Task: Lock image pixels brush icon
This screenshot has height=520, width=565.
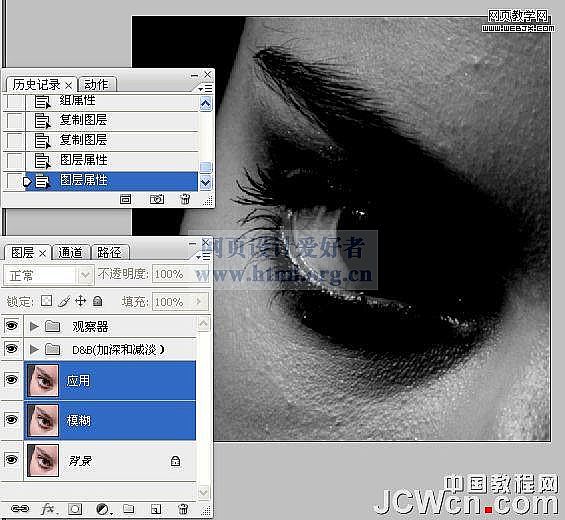Action: (x=64, y=301)
